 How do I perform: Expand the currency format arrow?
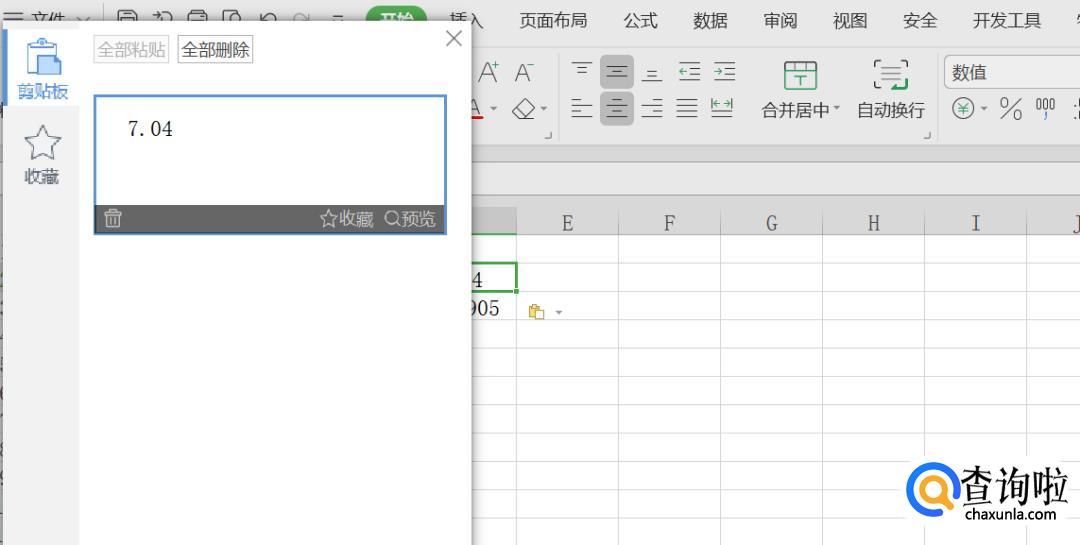(x=984, y=109)
